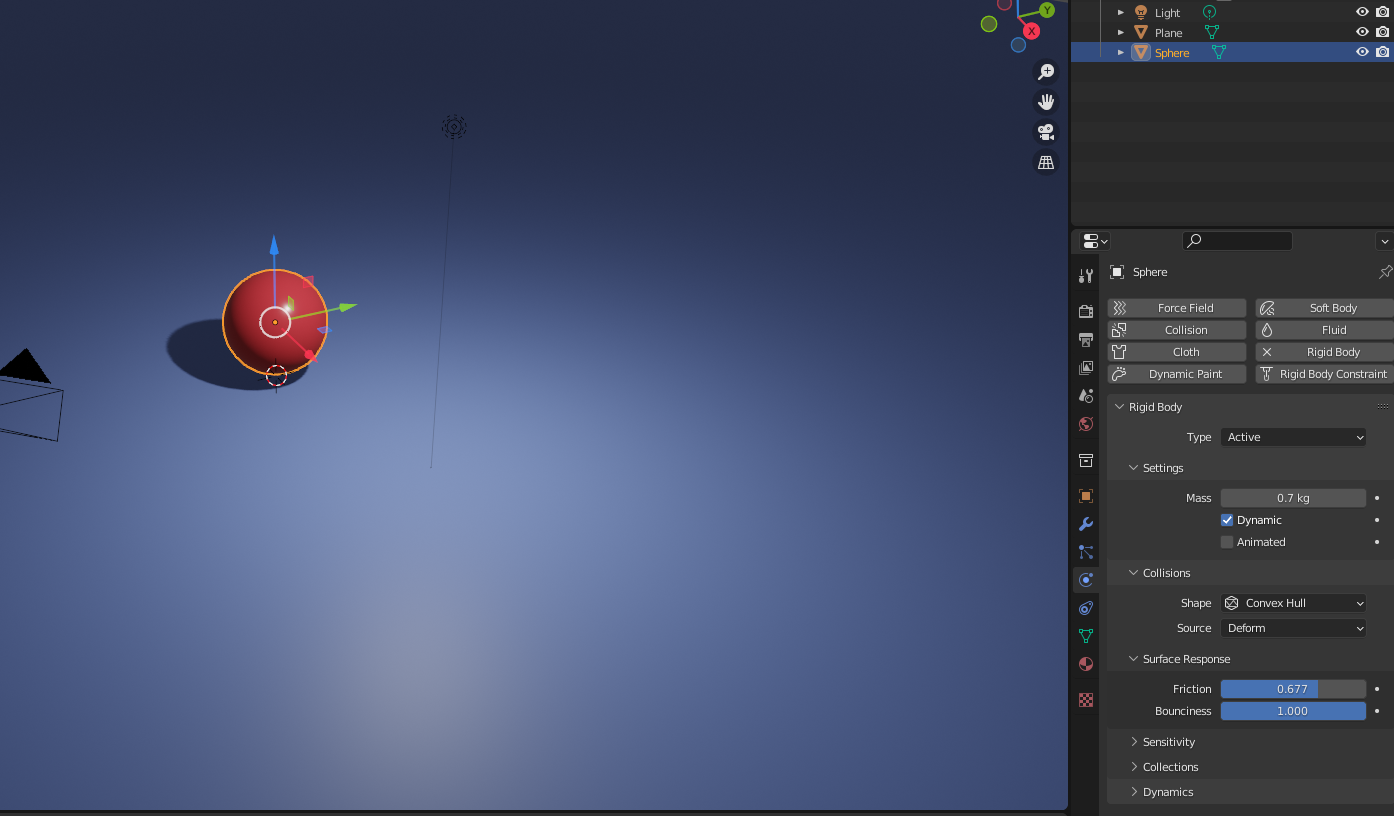Switch perspective/orthographic with the grid icon

[1046, 162]
